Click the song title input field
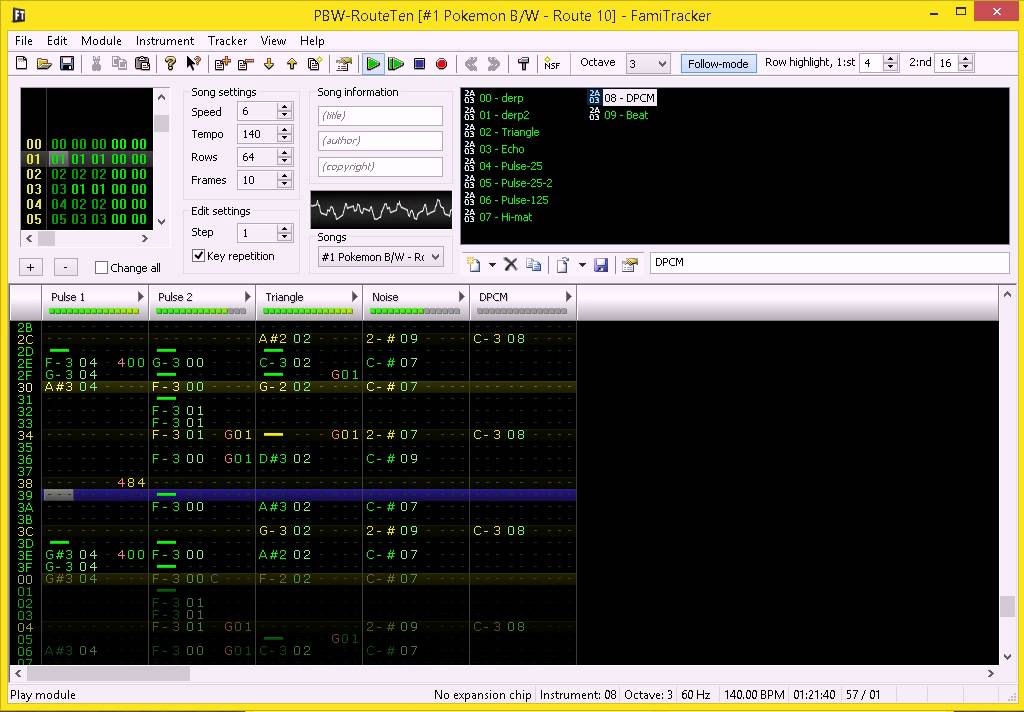Viewport: 1024px width, 712px height. [x=381, y=116]
